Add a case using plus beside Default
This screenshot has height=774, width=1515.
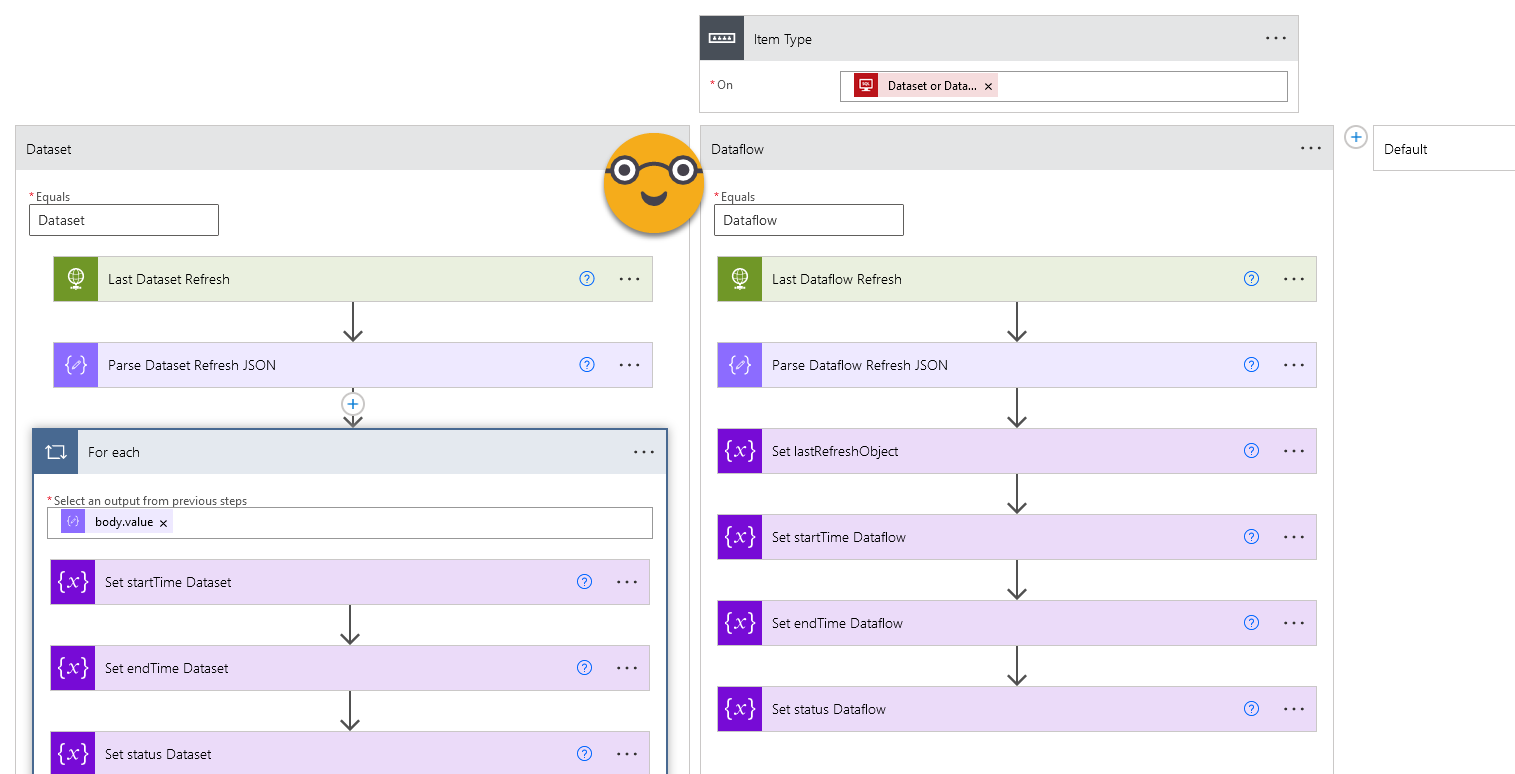coord(1355,137)
